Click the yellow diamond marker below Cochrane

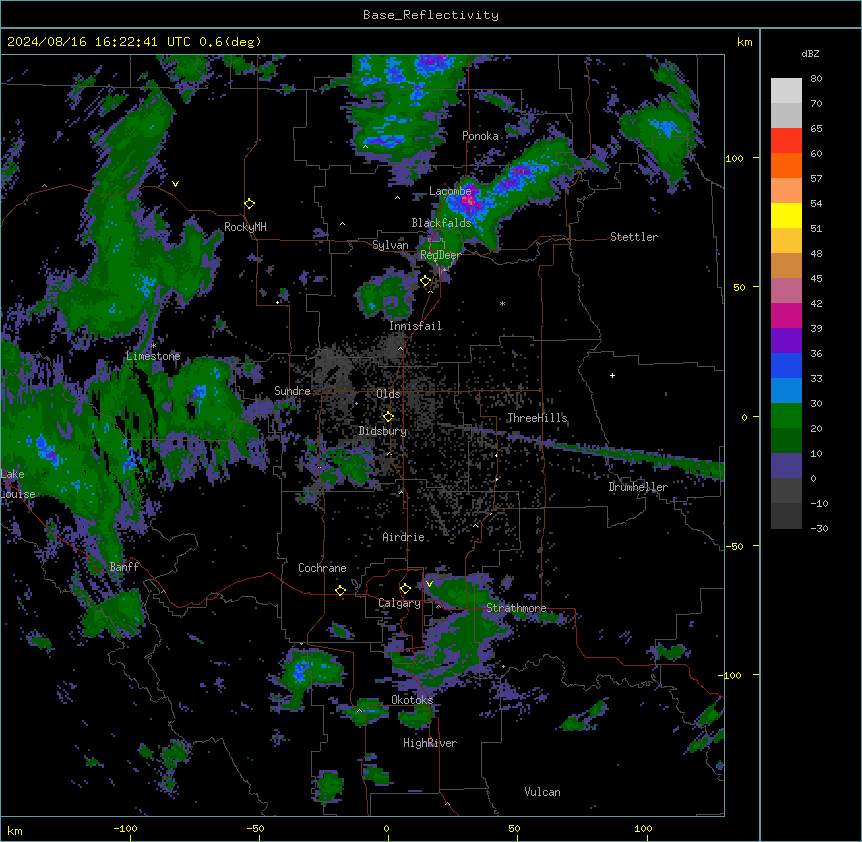[340, 590]
